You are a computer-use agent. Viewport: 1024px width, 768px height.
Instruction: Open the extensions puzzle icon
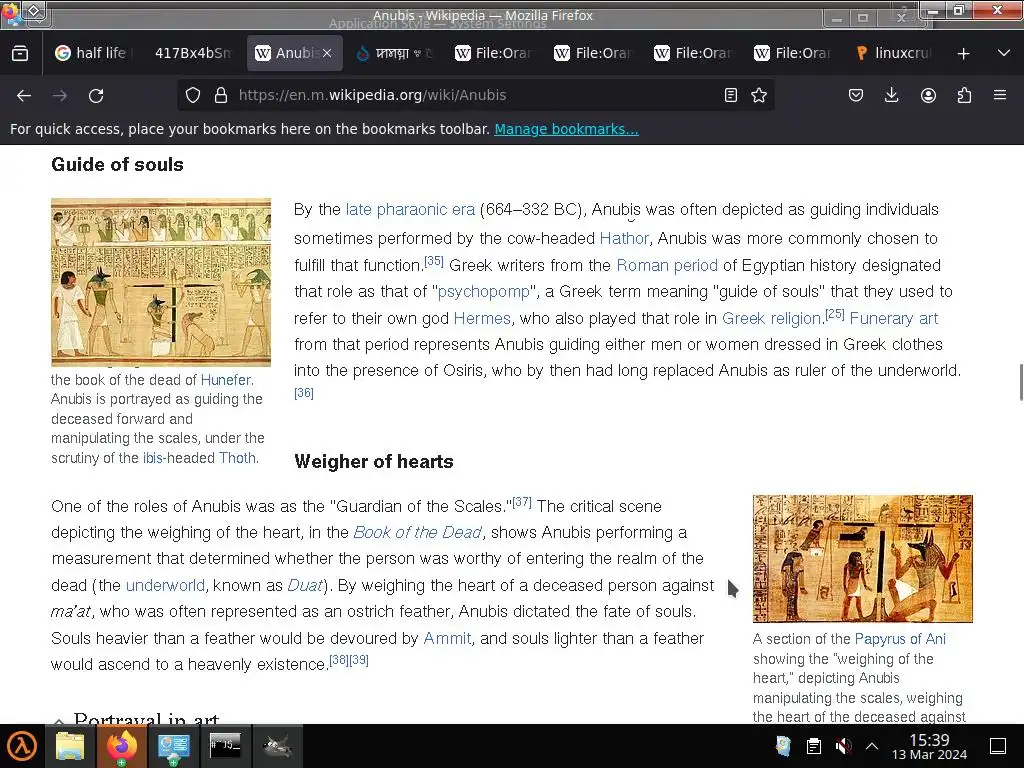(x=964, y=95)
